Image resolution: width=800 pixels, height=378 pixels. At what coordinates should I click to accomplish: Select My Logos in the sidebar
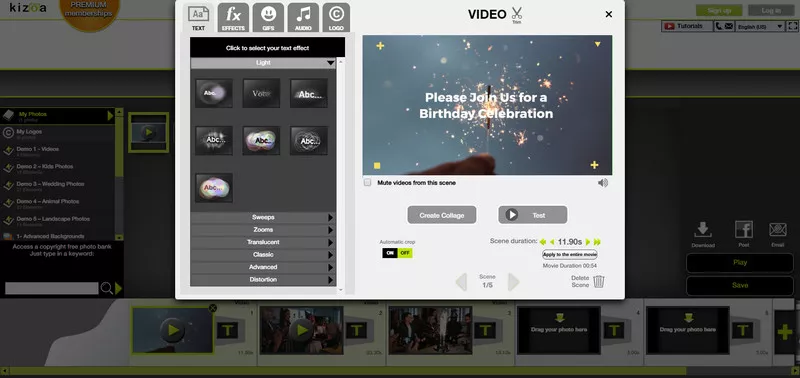coord(57,133)
